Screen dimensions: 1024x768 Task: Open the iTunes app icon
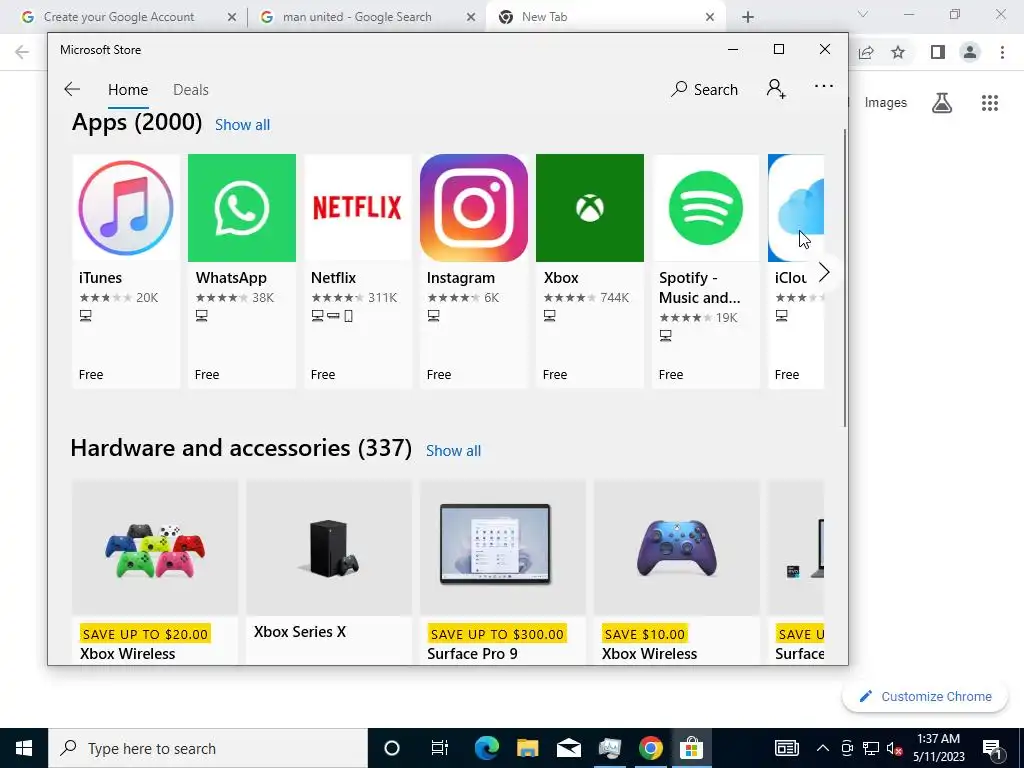126,208
